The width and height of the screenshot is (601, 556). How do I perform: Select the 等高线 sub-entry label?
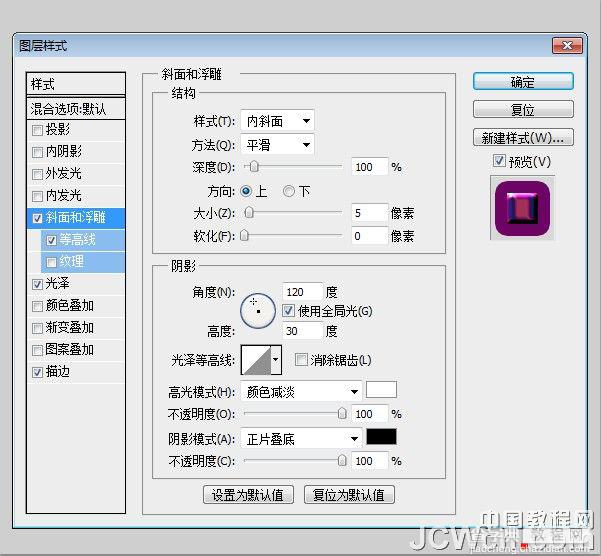coord(77,240)
